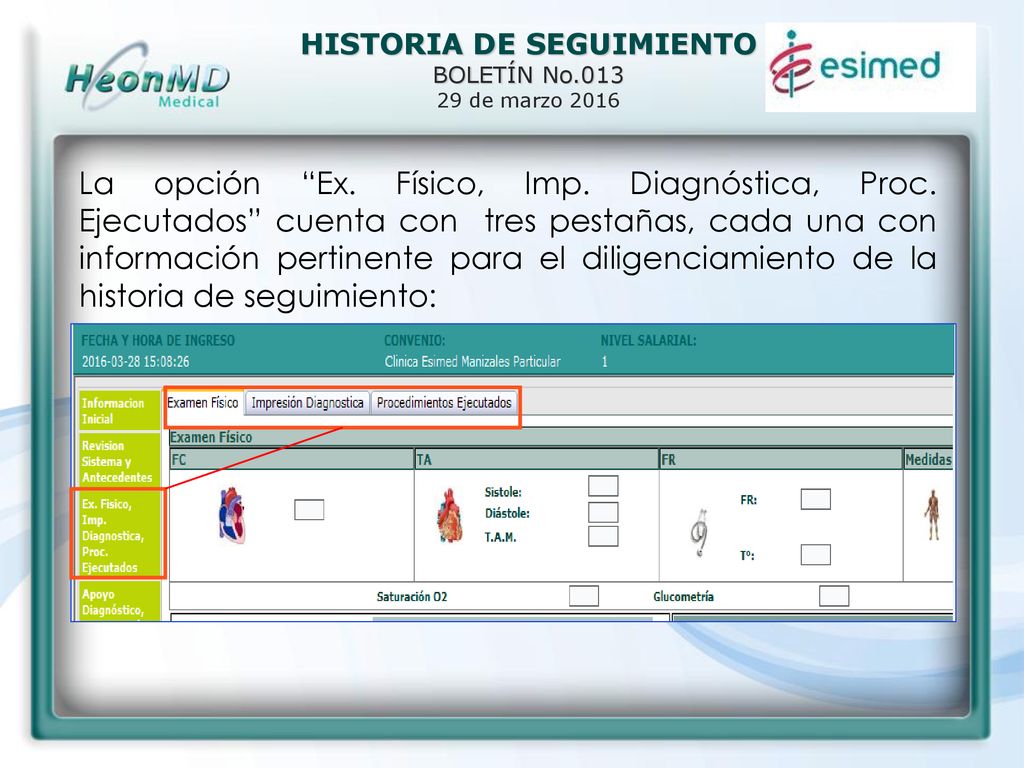Click the HISTORIA DE SEGUIMIENTO title
The image size is (1024, 768).
tap(528, 44)
